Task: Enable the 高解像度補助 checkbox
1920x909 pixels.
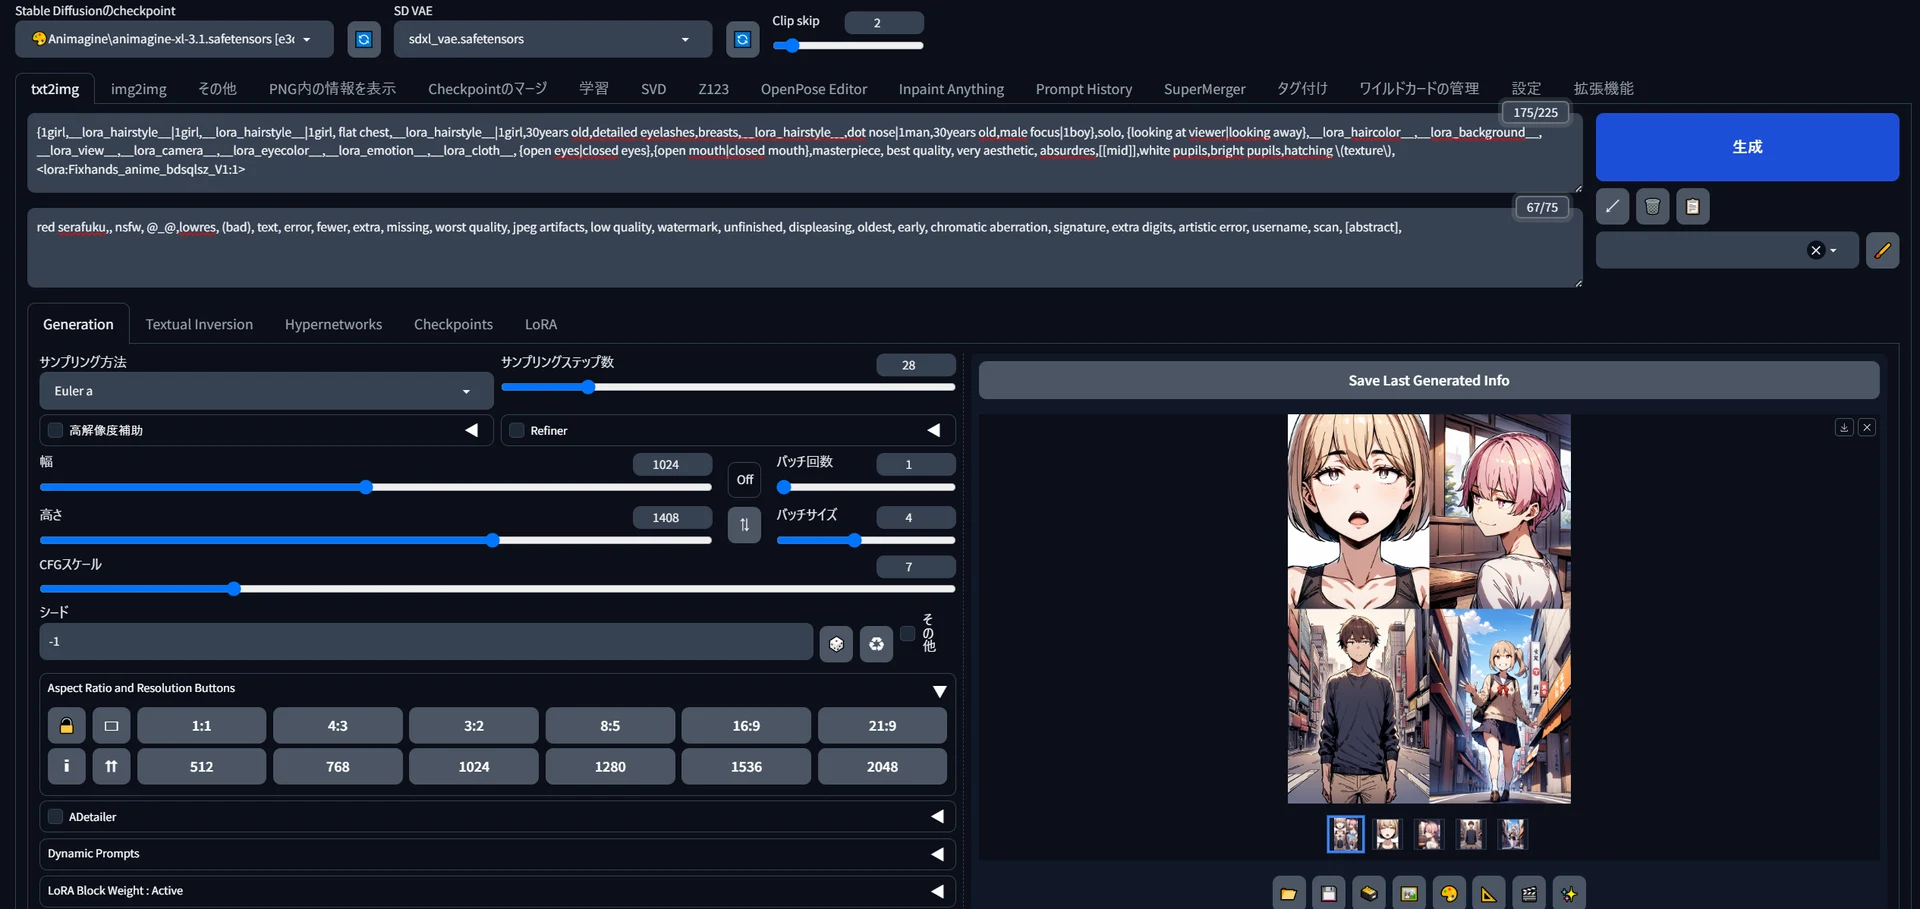Action: (55, 430)
